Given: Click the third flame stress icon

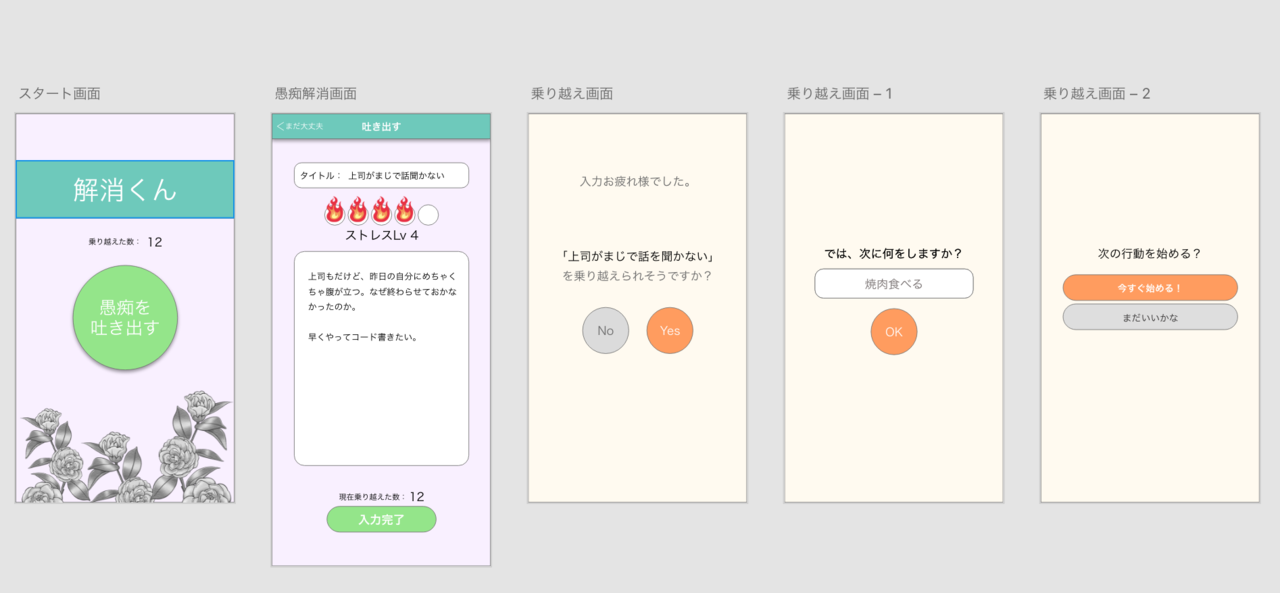Looking at the screenshot, I should (381, 211).
